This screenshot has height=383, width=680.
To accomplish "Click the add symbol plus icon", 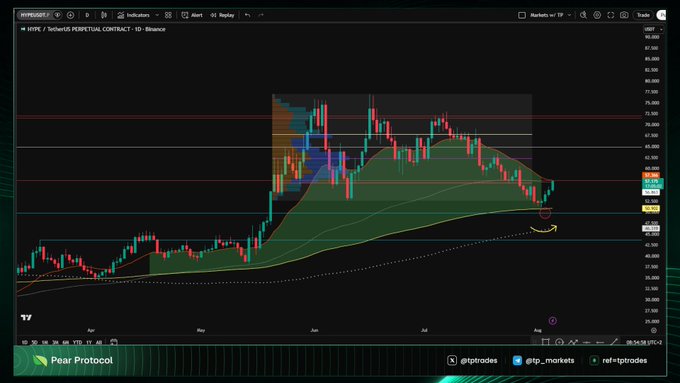I will (x=70, y=15).
